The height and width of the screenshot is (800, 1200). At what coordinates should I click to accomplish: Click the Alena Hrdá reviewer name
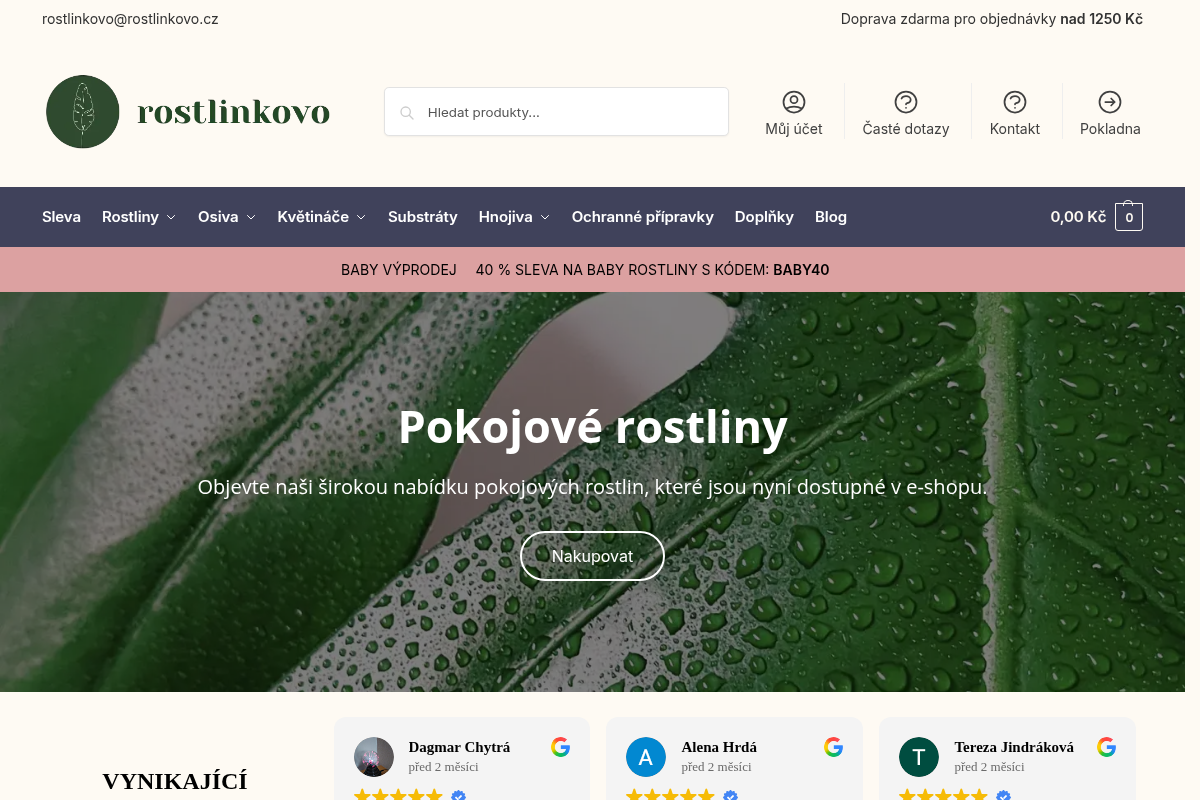click(x=719, y=747)
